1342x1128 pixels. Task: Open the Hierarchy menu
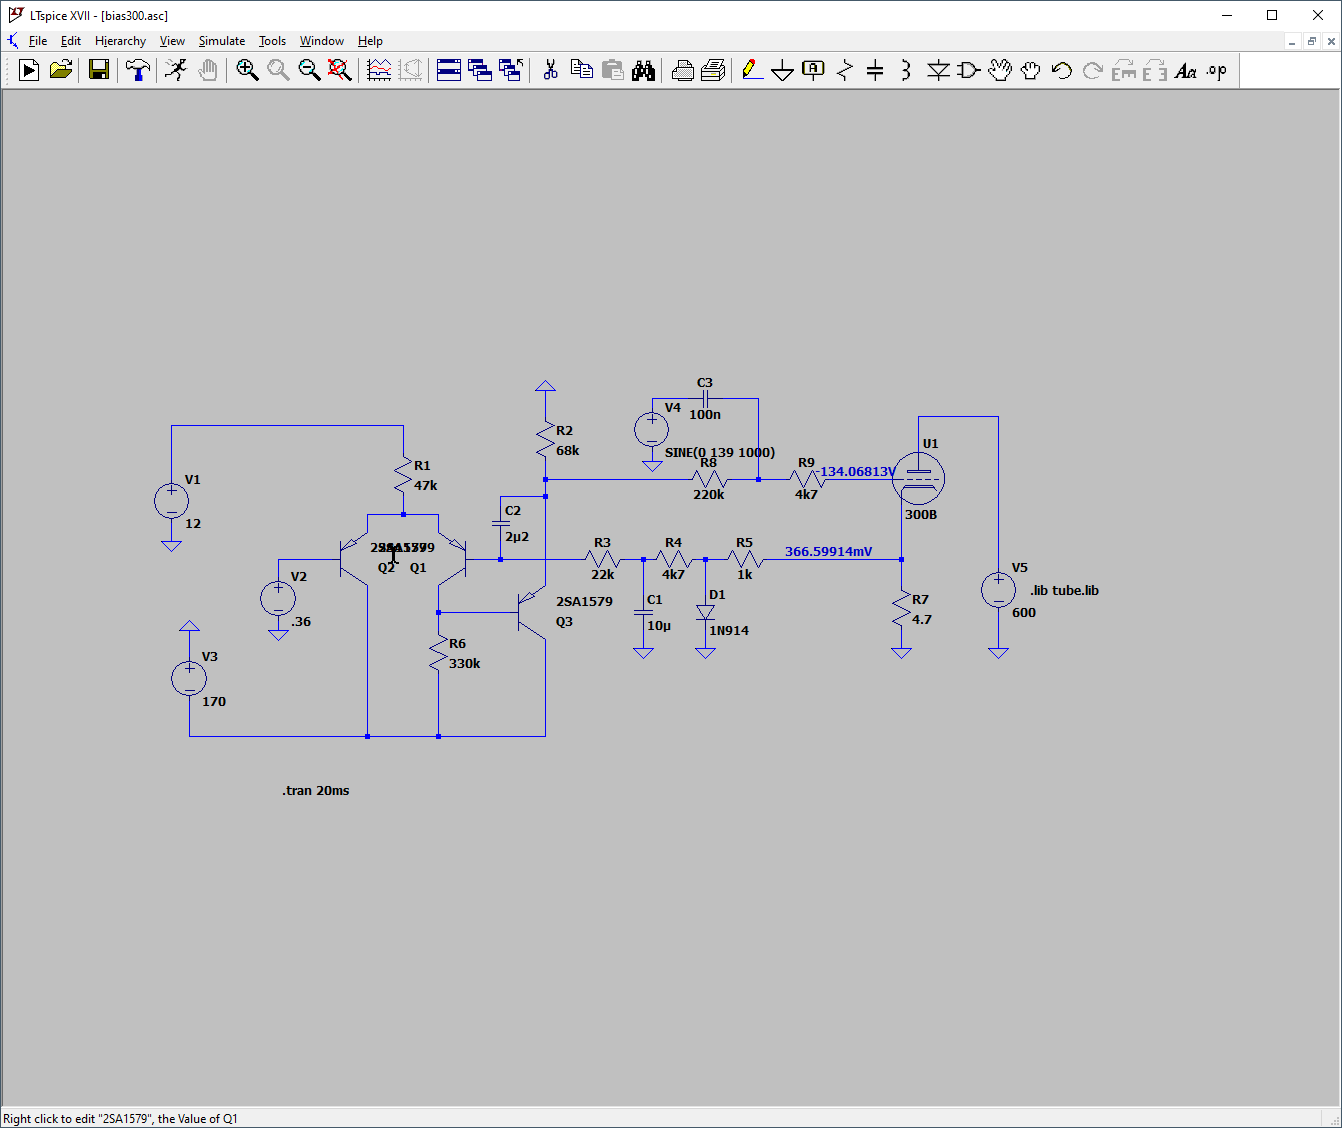pos(120,41)
